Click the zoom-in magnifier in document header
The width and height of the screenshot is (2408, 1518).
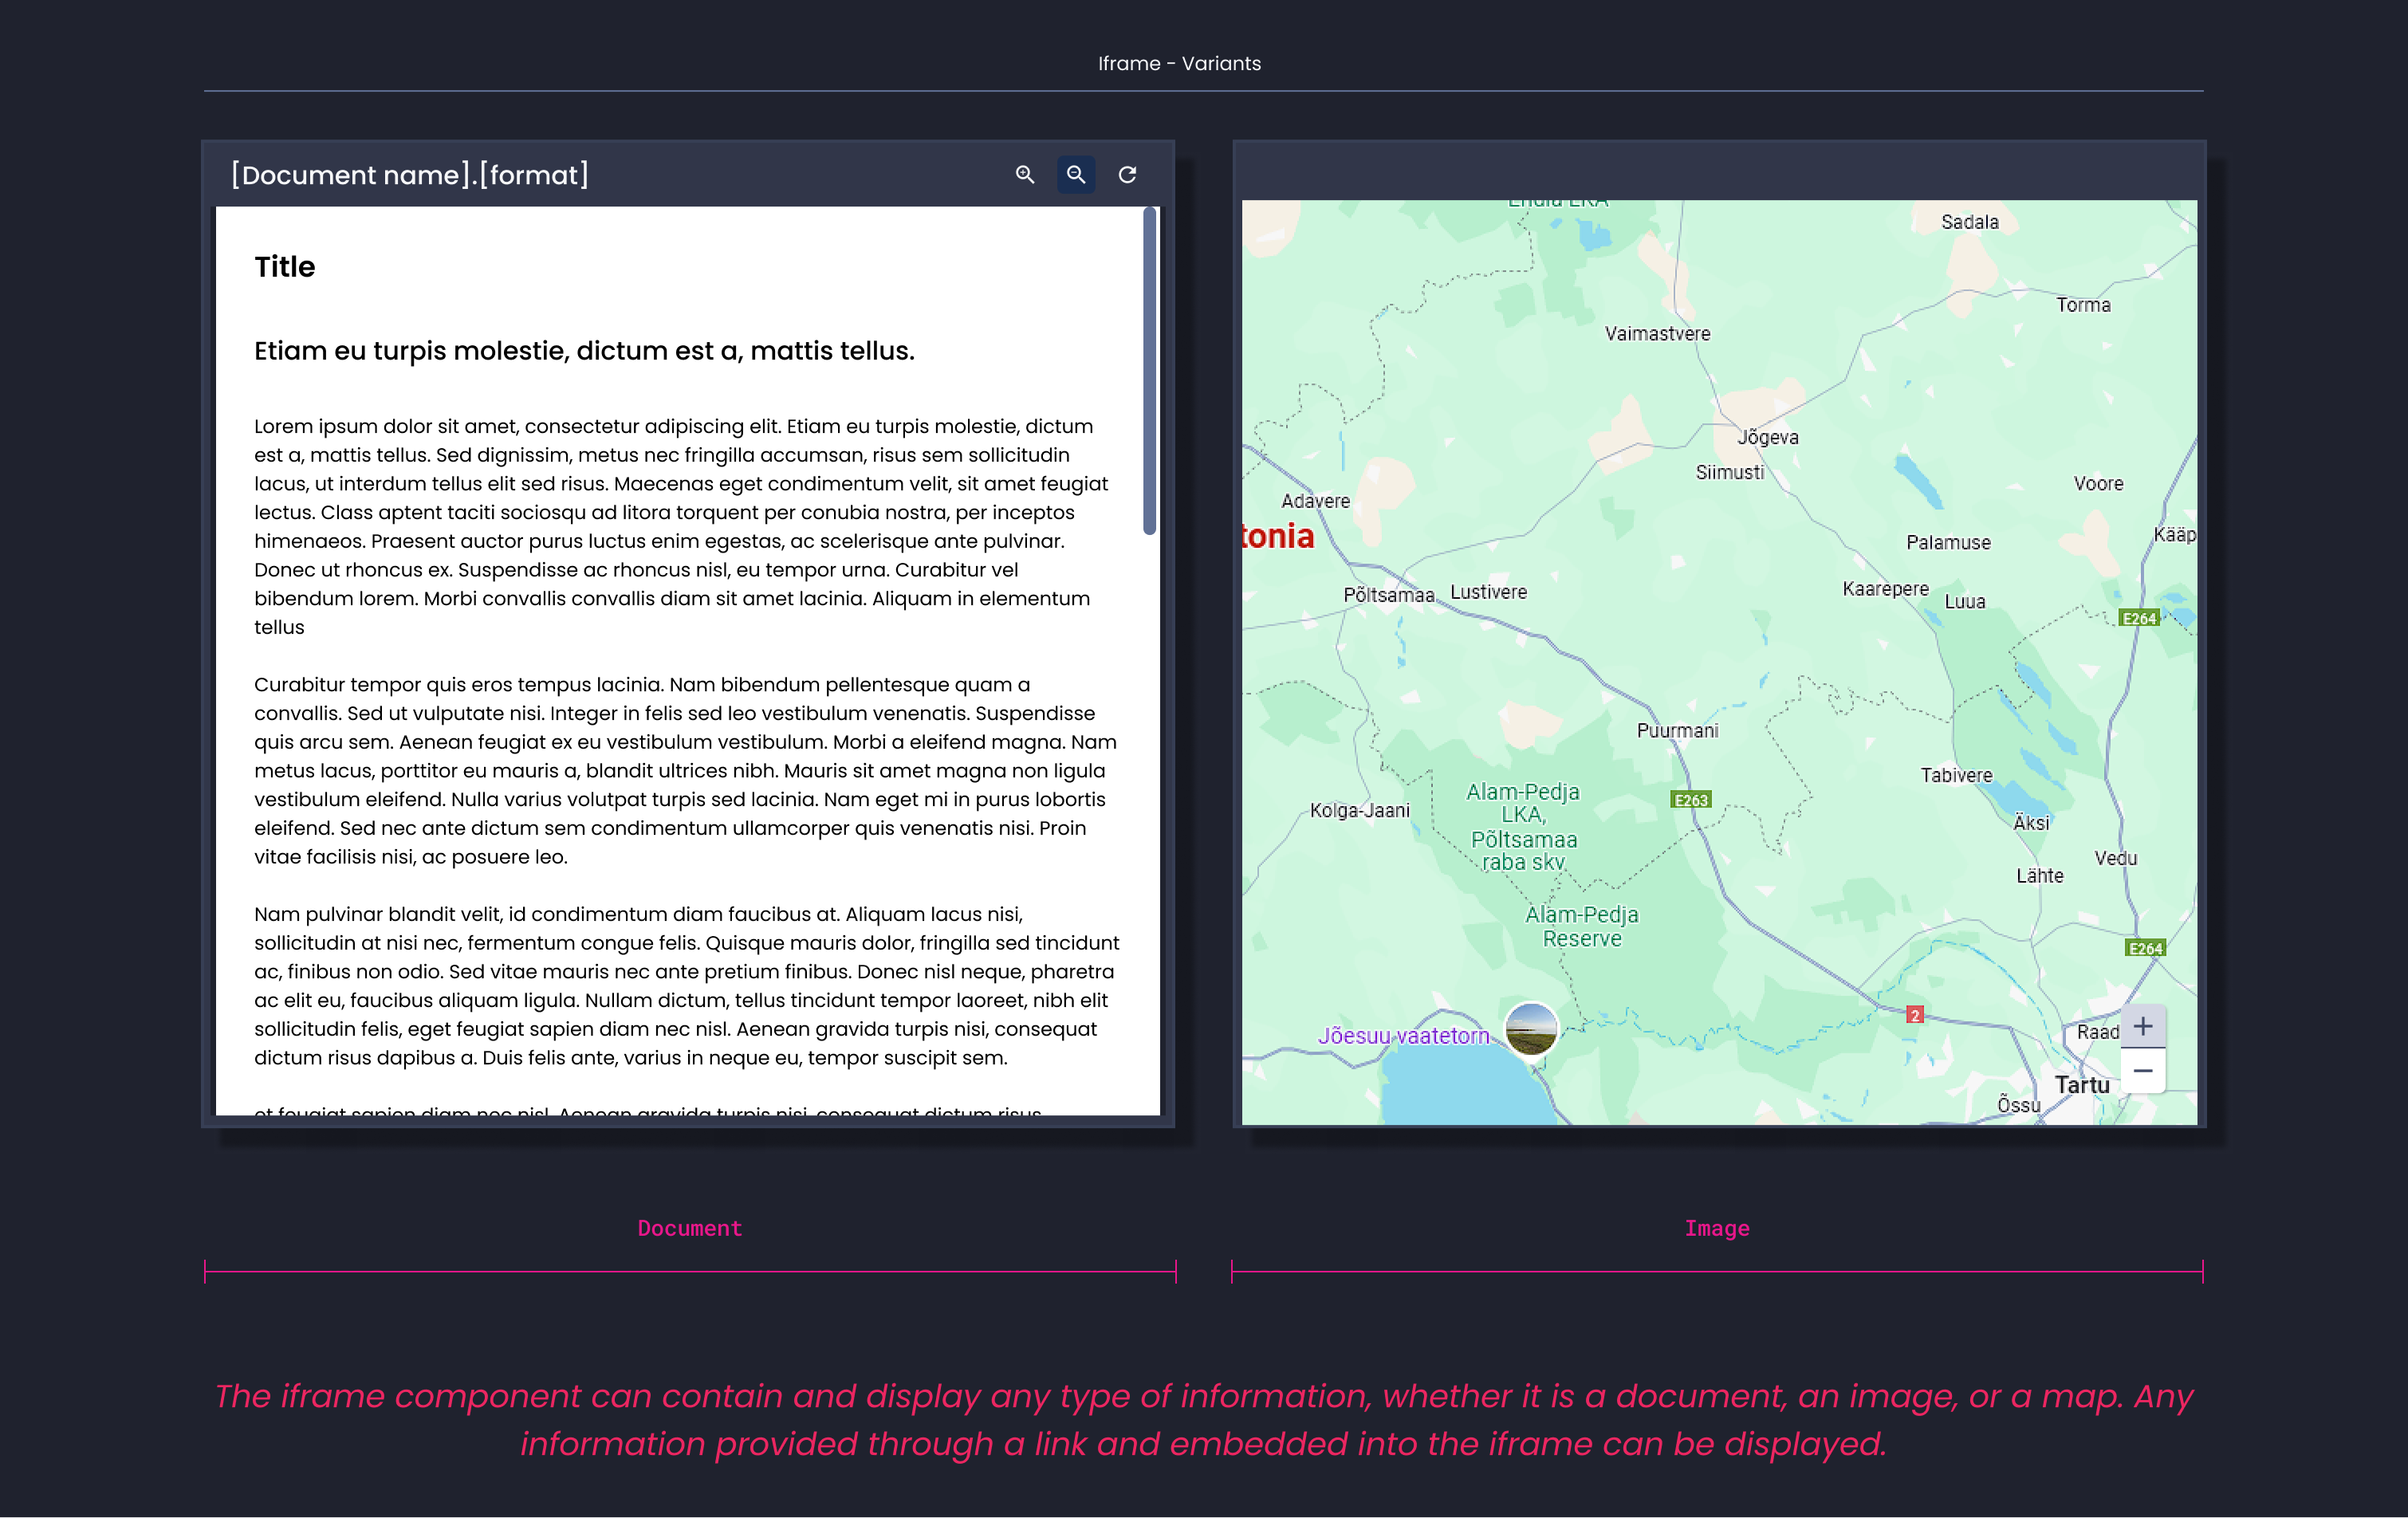click(1024, 175)
